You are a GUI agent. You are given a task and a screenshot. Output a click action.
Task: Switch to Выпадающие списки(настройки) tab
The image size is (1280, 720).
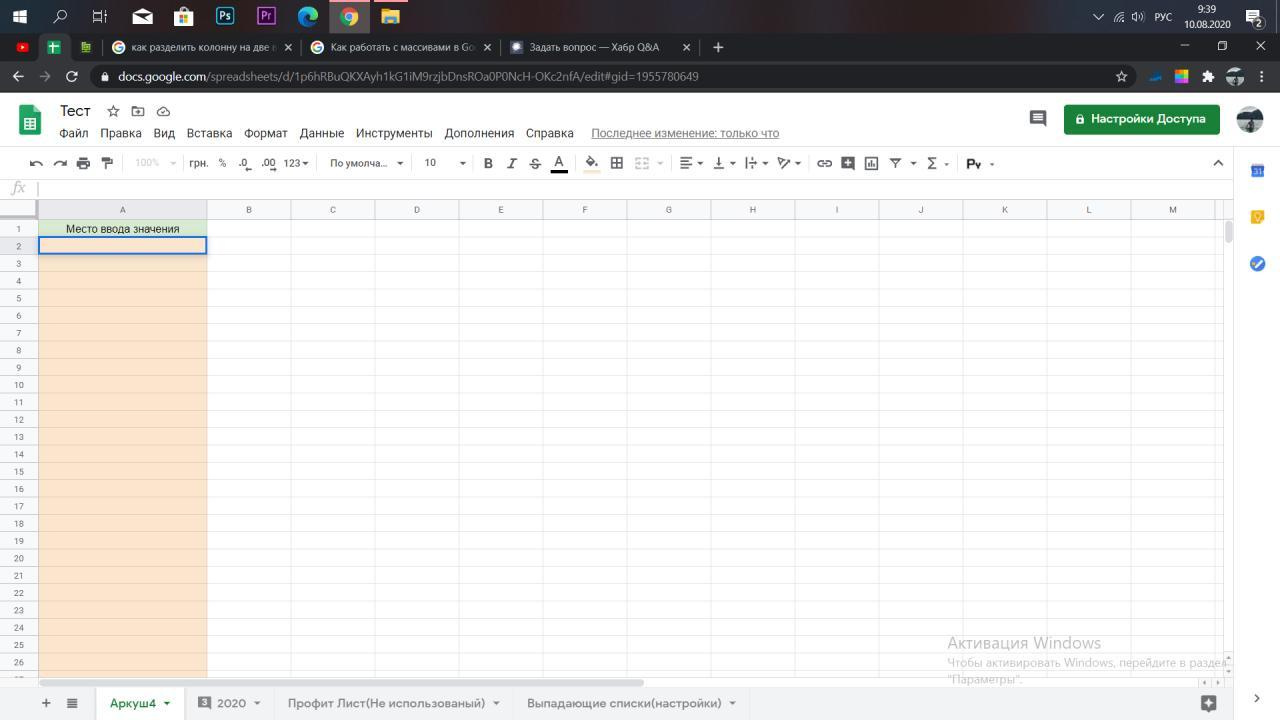click(624, 703)
